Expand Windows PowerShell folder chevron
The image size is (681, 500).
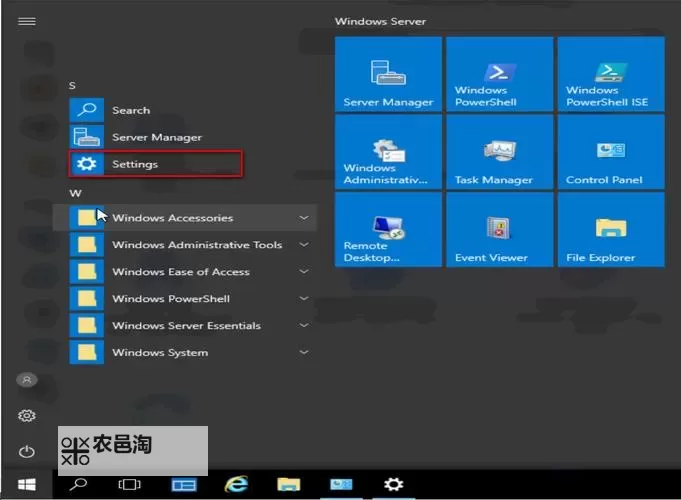pos(304,298)
